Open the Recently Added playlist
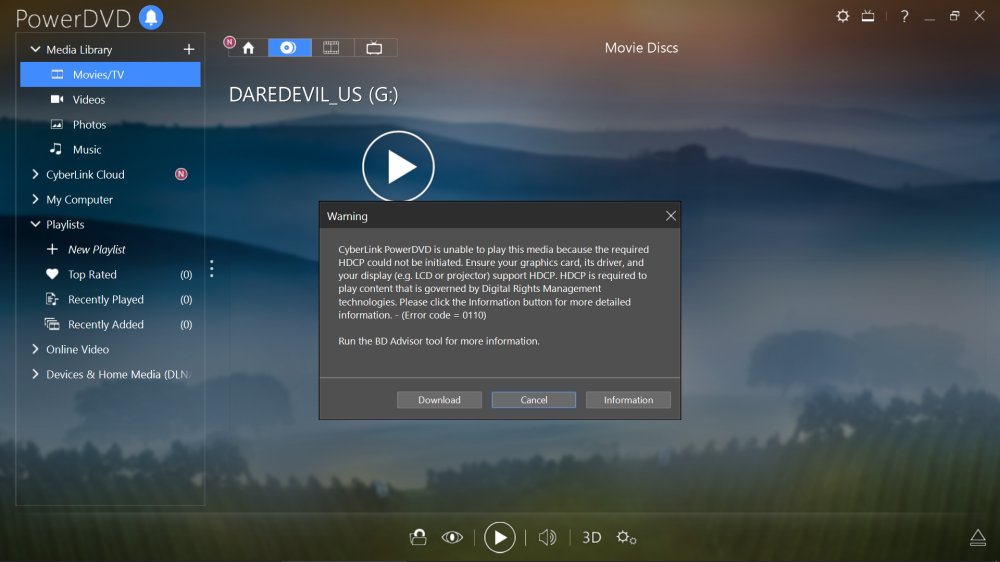The width and height of the screenshot is (1000, 562). point(110,324)
